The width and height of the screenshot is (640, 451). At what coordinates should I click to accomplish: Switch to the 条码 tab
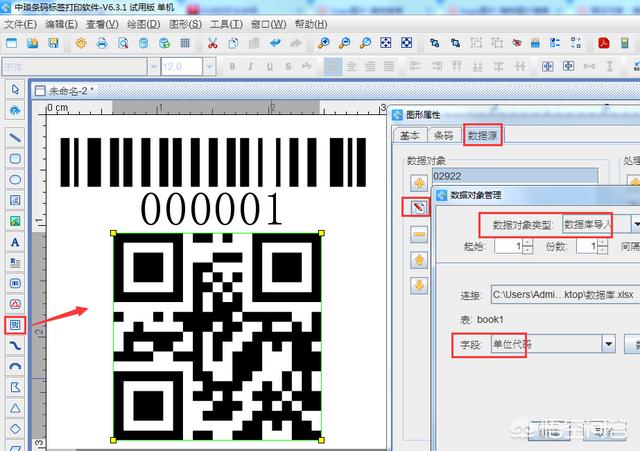point(444,135)
